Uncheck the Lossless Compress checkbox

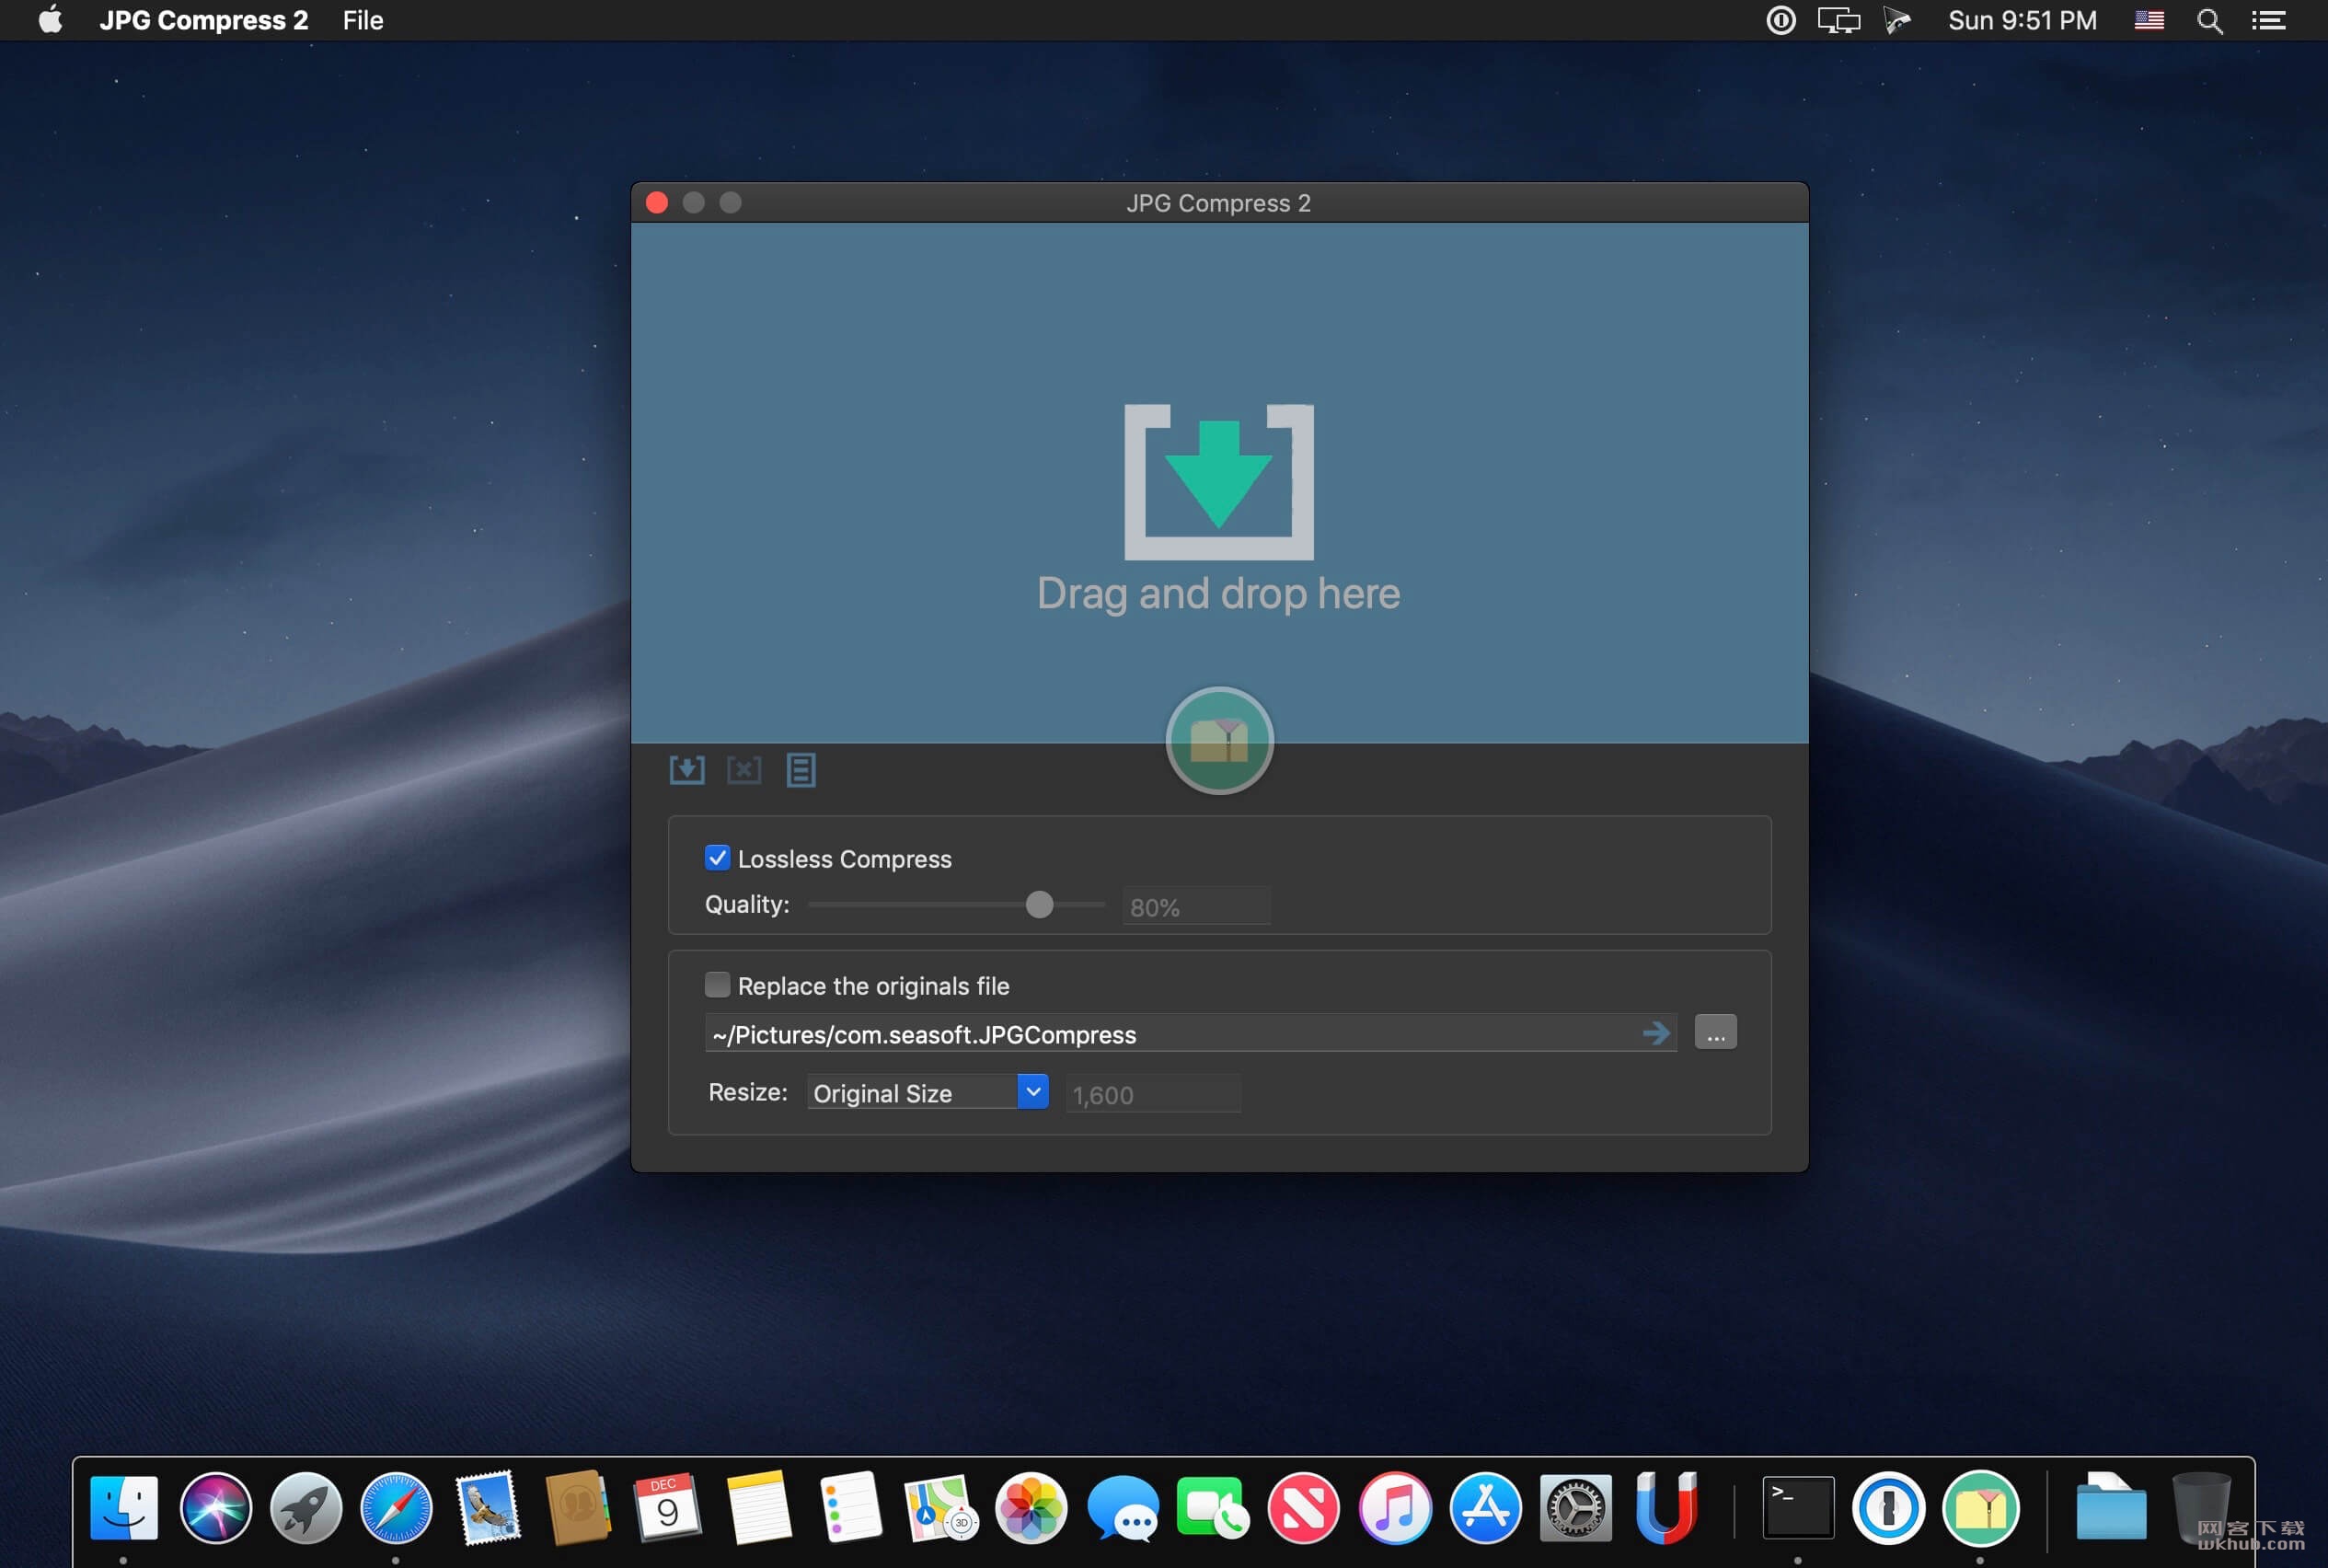click(717, 858)
